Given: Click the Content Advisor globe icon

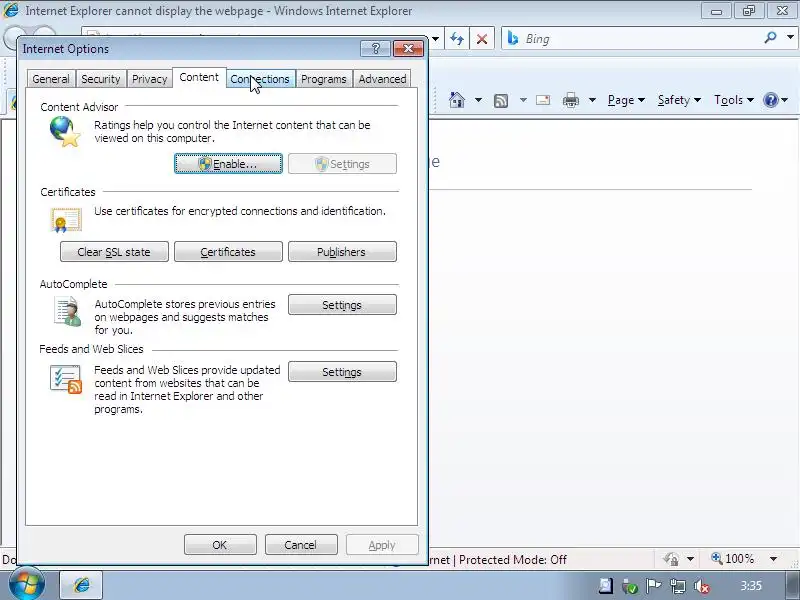Looking at the screenshot, I should pos(65,132).
